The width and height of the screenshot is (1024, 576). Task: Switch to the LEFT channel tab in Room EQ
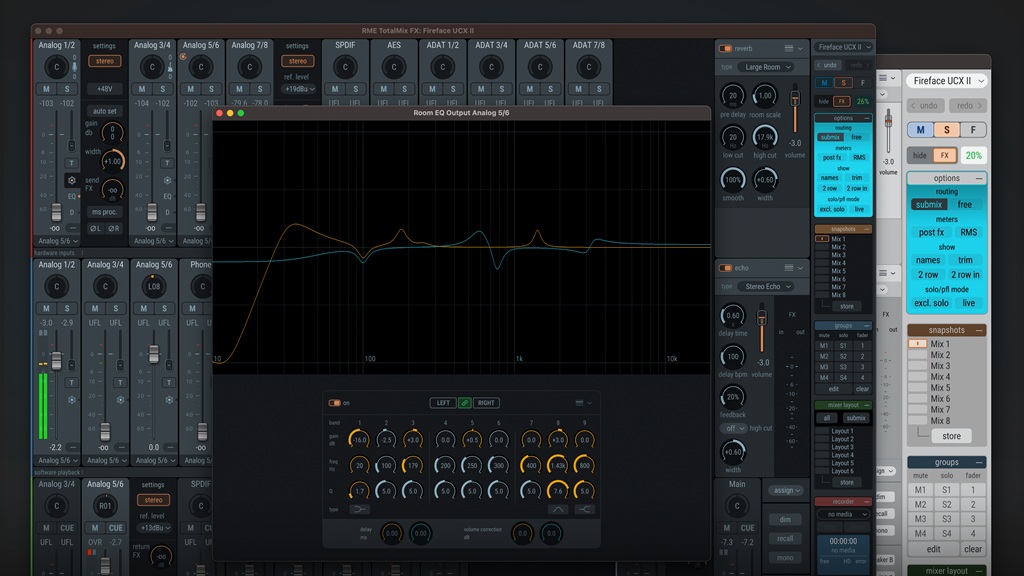(443, 403)
